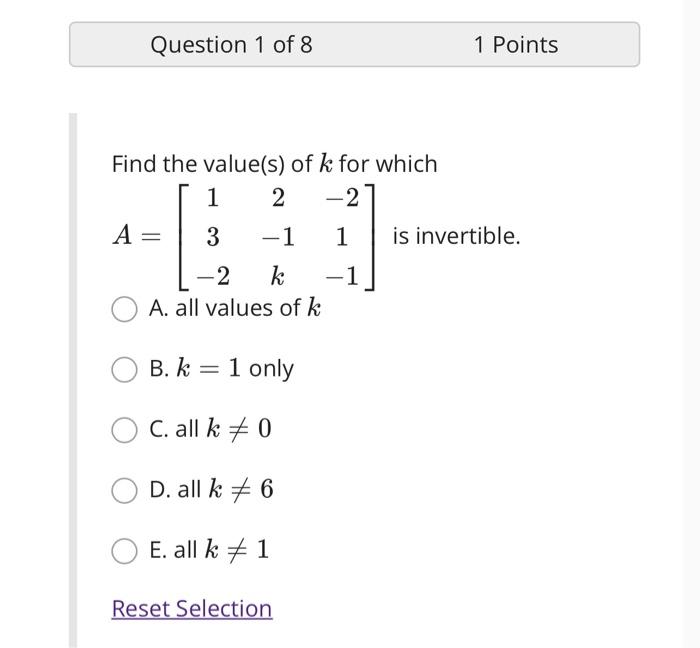Click the gray vertical bar beside the question
The image size is (700, 648).
click(72, 380)
